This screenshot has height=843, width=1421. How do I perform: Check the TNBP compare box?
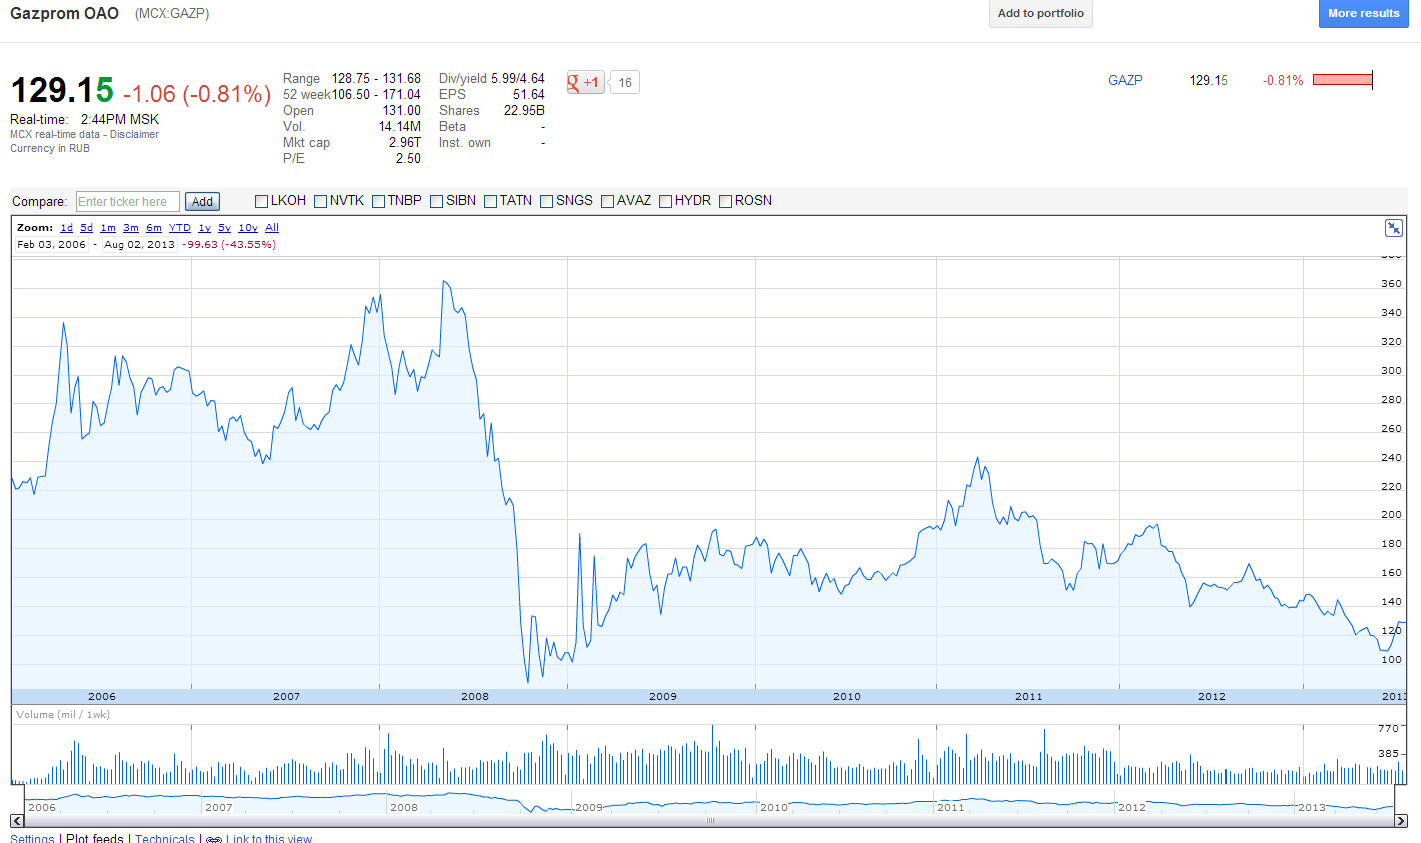click(x=379, y=201)
